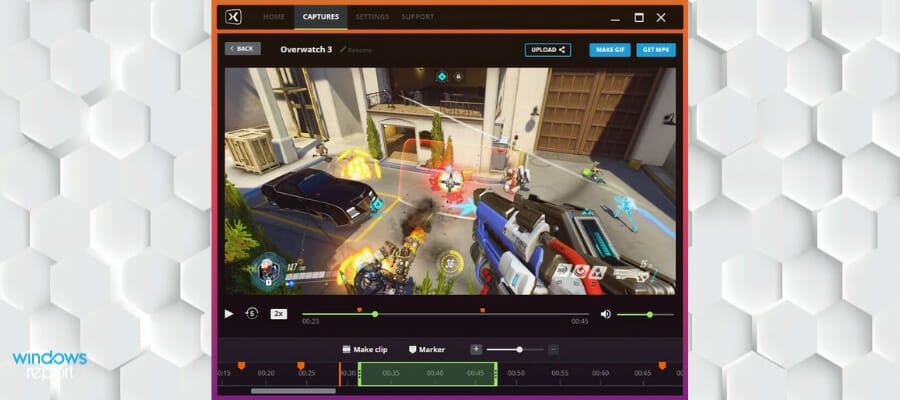900x400 pixels.
Task: Maximize the application window
Action: (x=639, y=17)
